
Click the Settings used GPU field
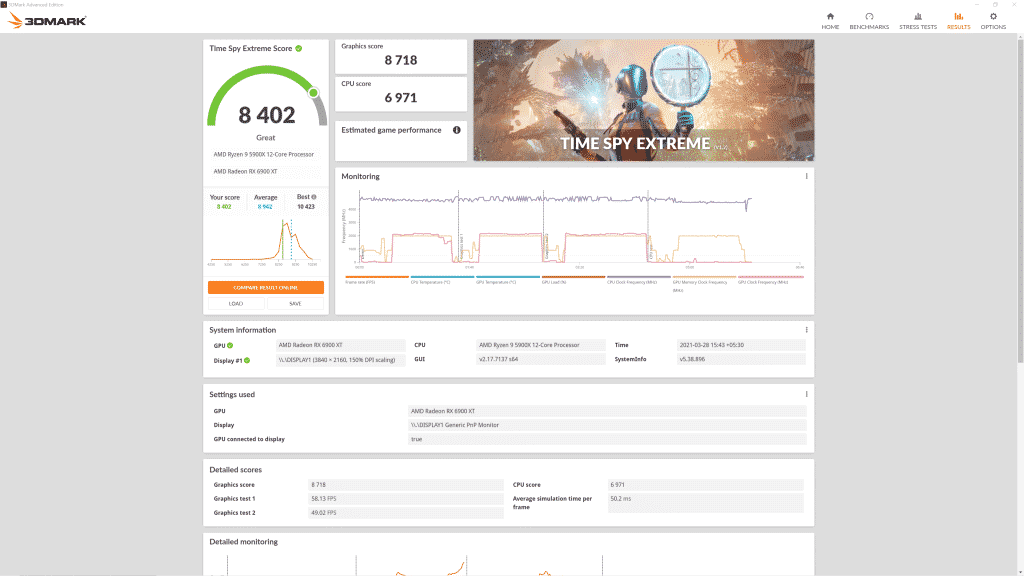[607, 411]
